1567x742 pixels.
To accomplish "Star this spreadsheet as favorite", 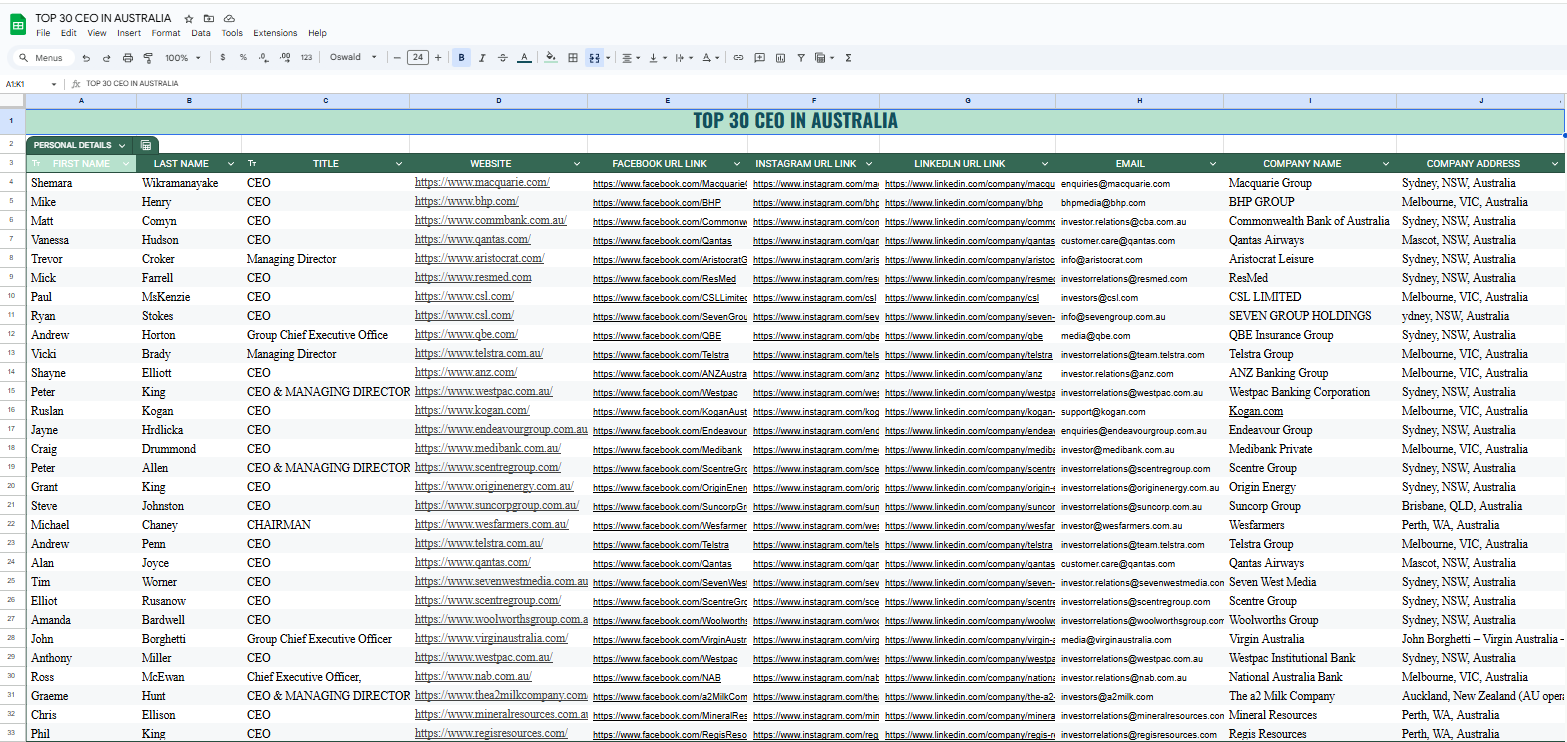I will pyautogui.click(x=188, y=17).
